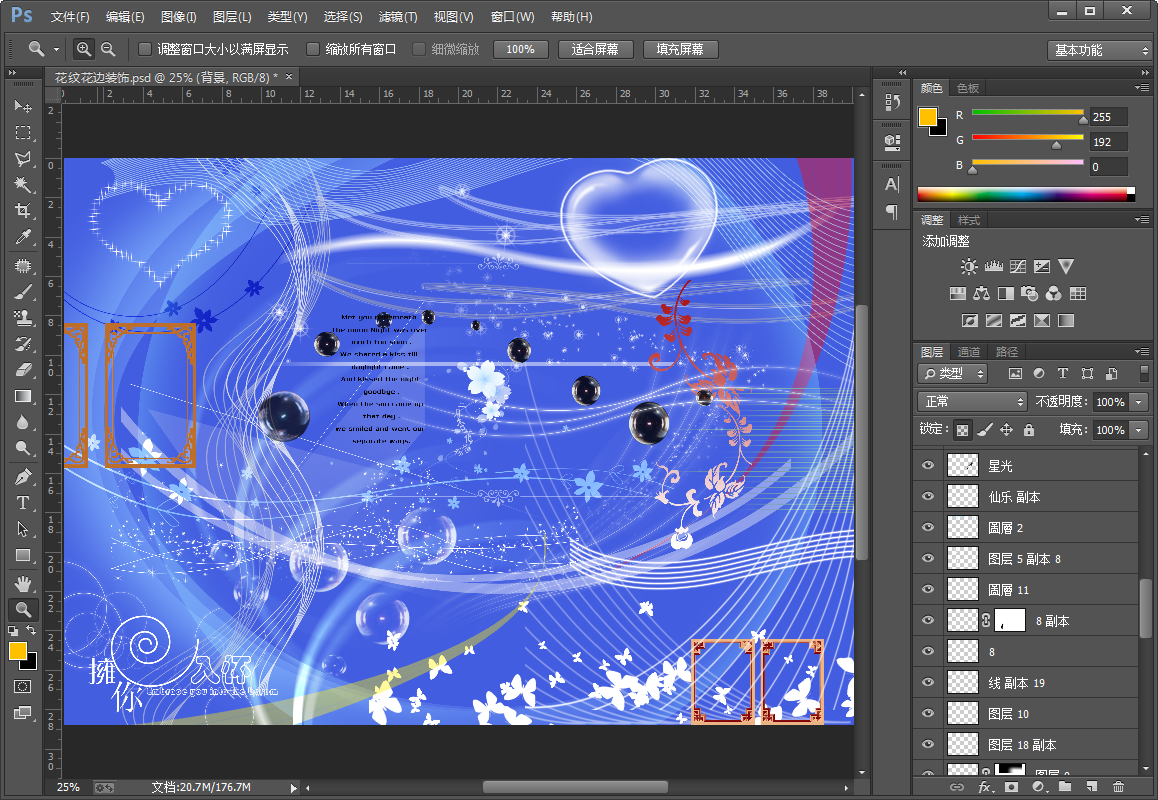Screen dimensions: 1158x800
Task: Switch to the 通道 tab
Action: pos(969,352)
